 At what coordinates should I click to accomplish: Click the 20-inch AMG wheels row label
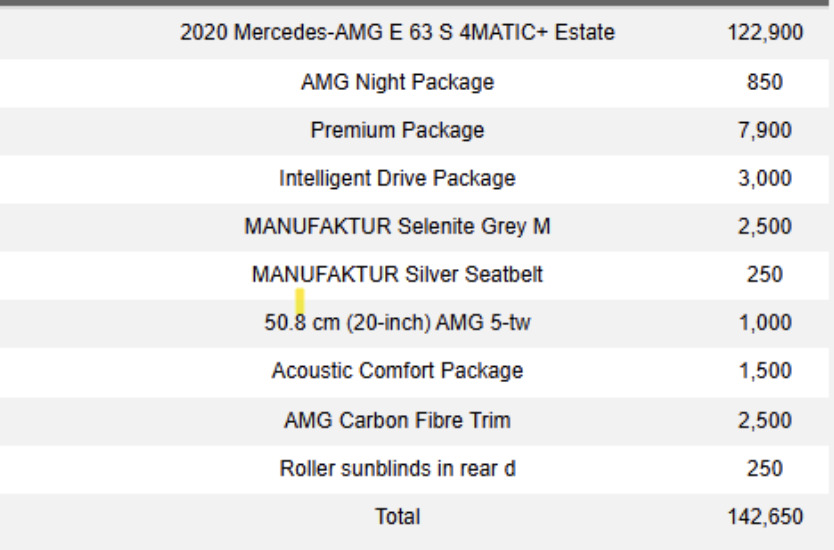(x=397, y=323)
